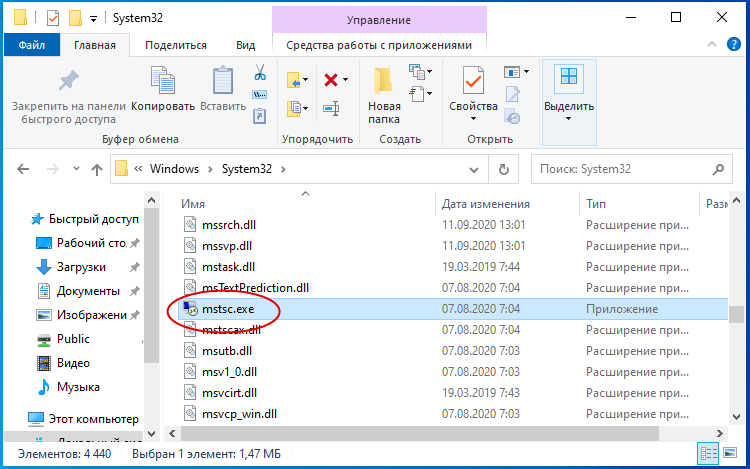This screenshot has width=750, height=469.
Task: Sort by Дата изменения column header
Action: point(485,204)
